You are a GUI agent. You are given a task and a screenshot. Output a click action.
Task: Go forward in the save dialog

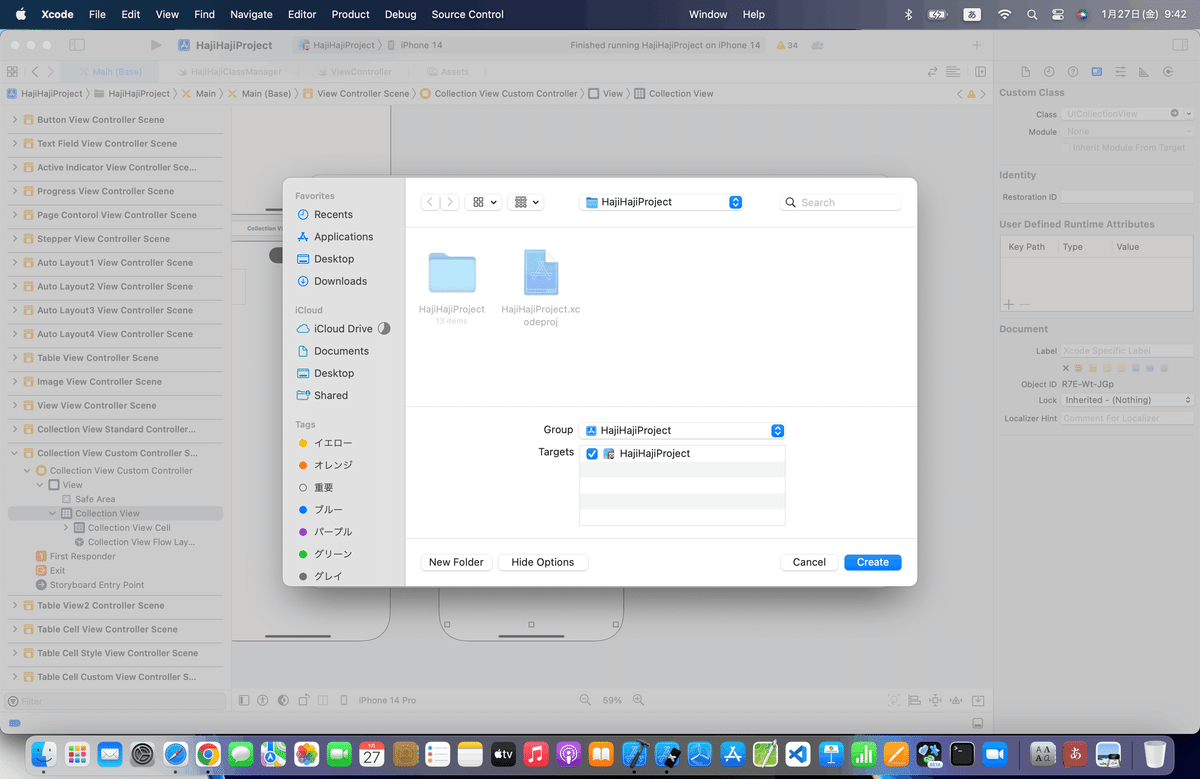(x=450, y=202)
